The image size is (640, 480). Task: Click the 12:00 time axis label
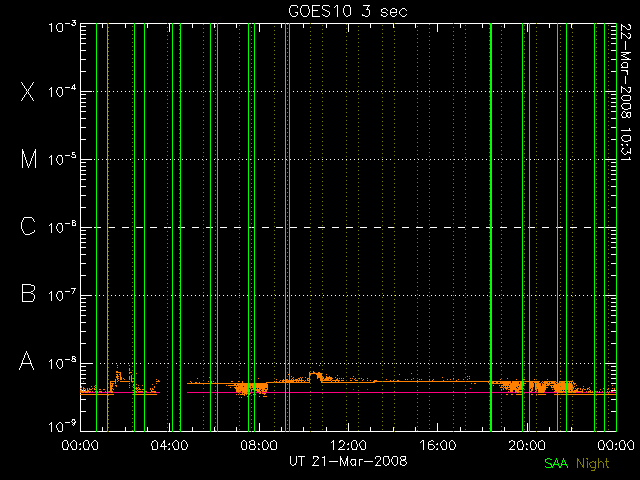point(348,444)
